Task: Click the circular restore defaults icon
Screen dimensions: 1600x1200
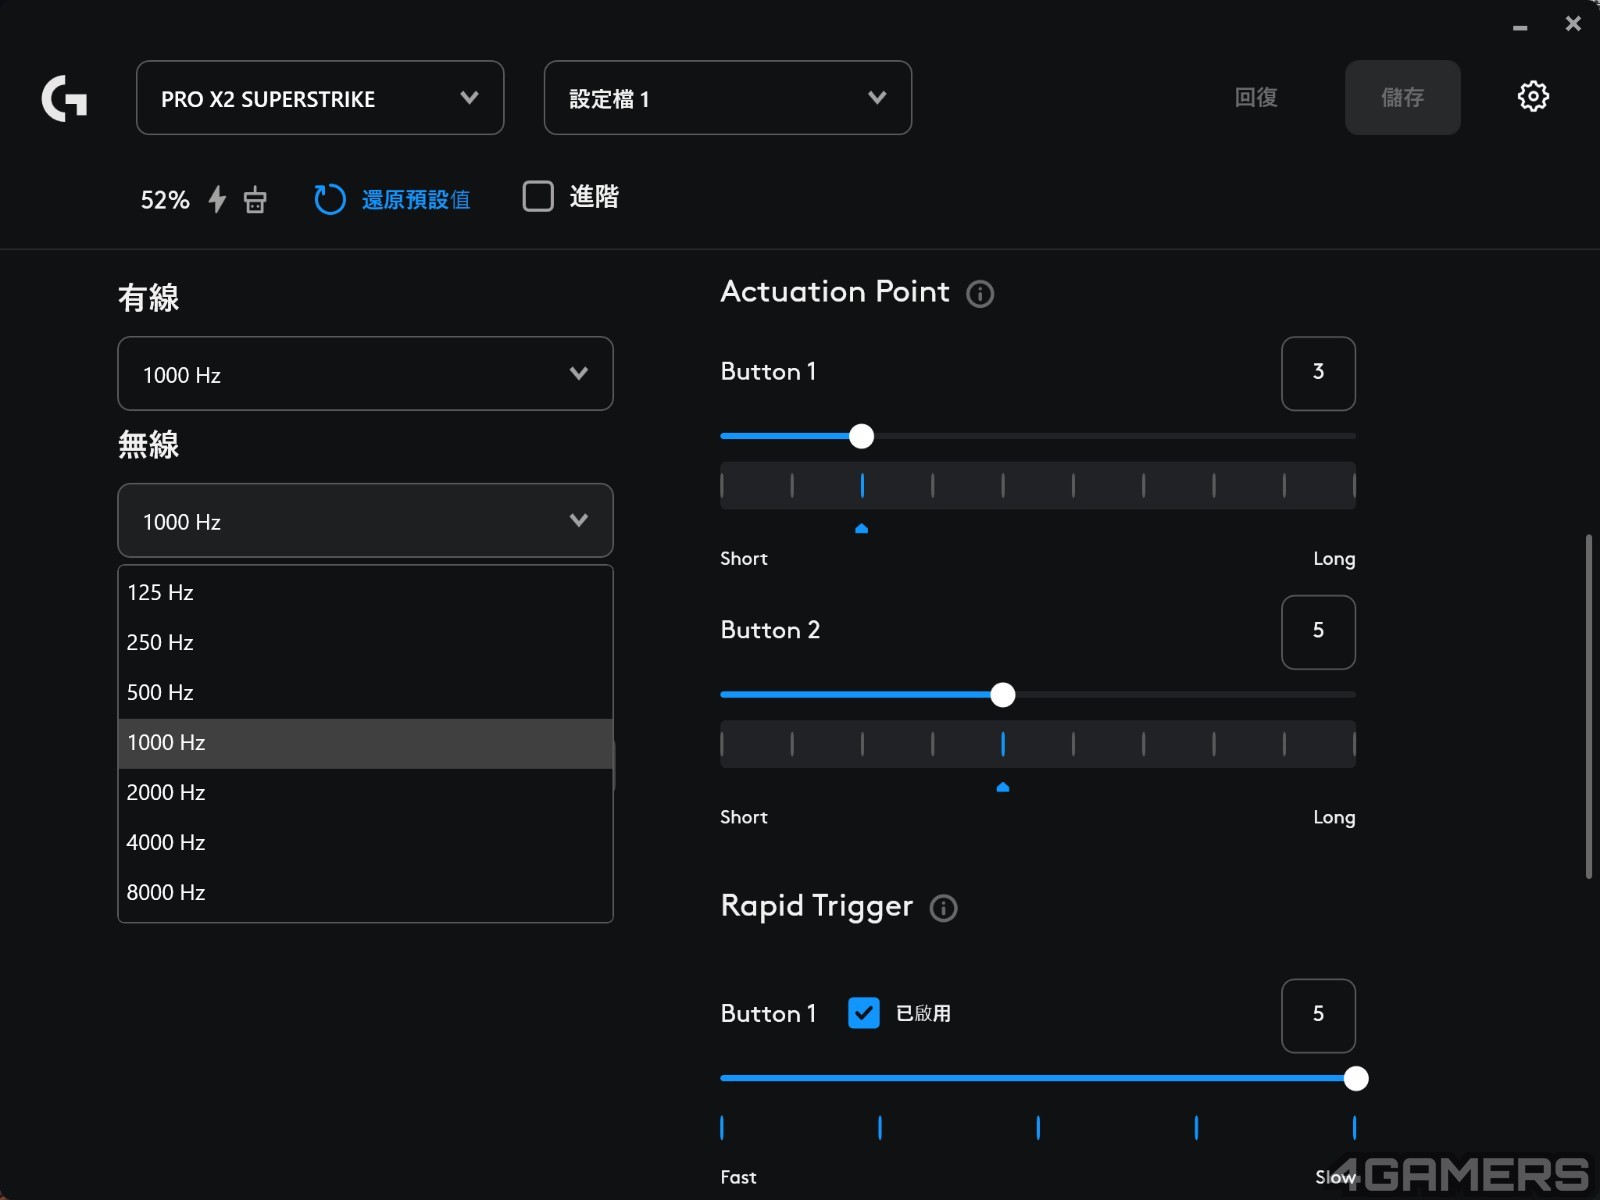Action: click(x=329, y=199)
